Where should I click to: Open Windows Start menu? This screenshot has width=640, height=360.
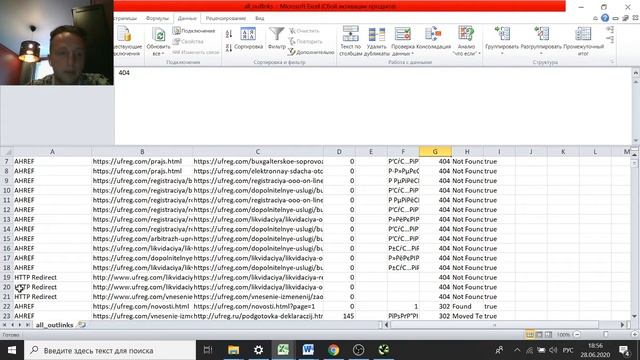click(x=12, y=350)
